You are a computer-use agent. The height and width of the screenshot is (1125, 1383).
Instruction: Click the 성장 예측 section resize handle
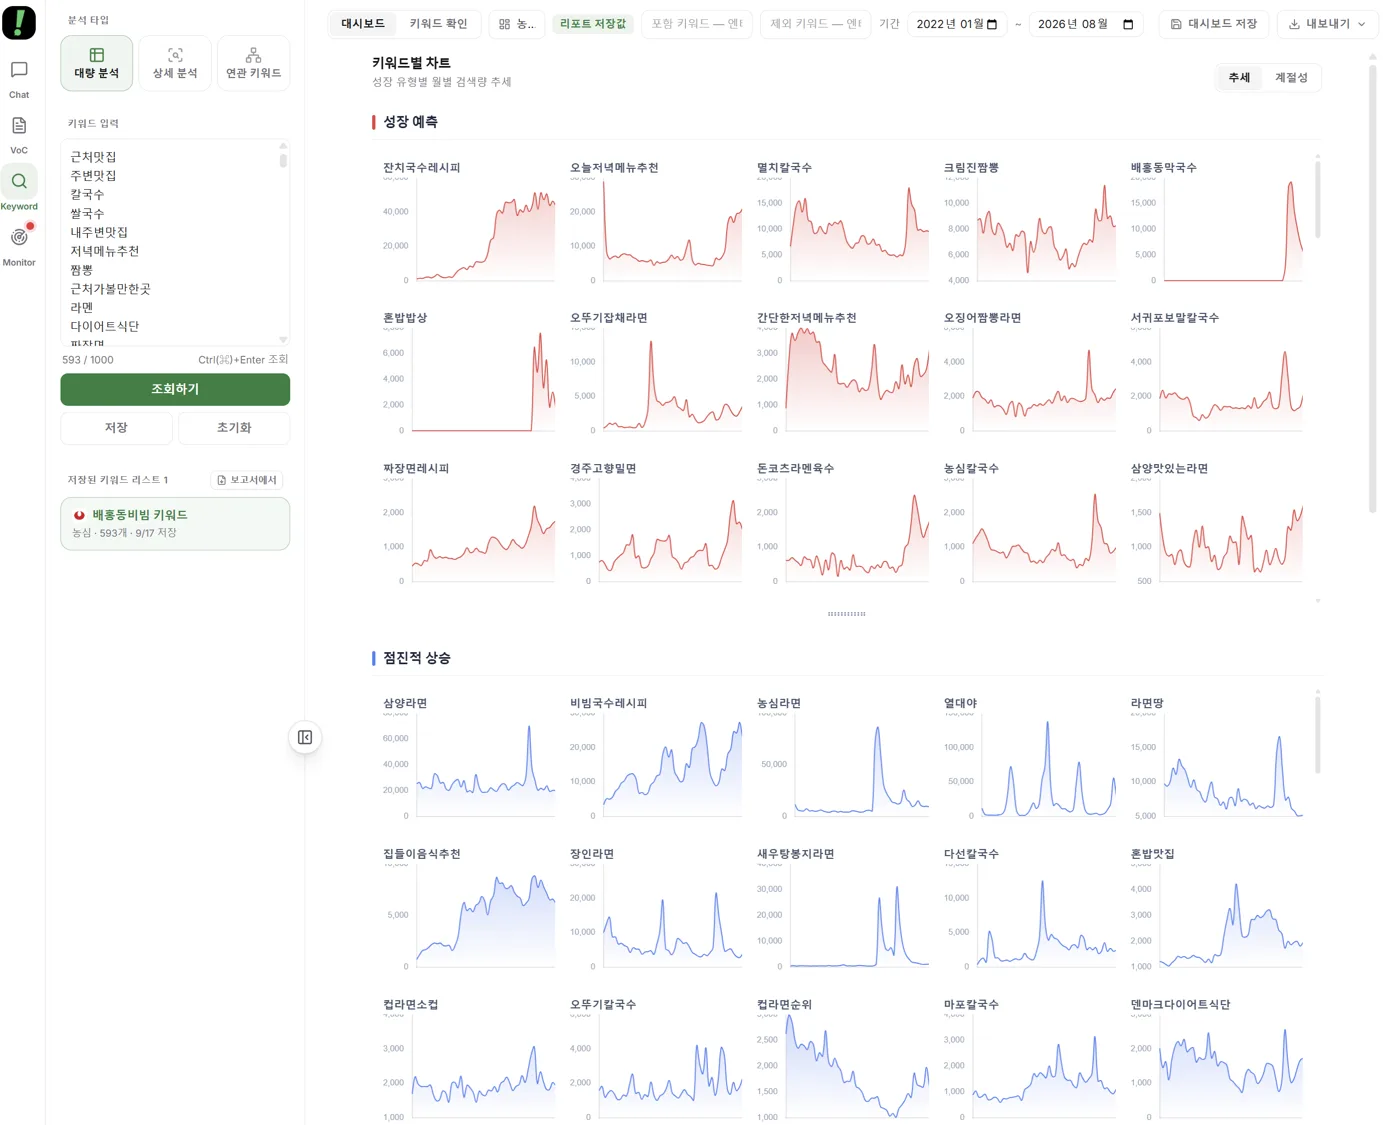click(x=847, y=614)
